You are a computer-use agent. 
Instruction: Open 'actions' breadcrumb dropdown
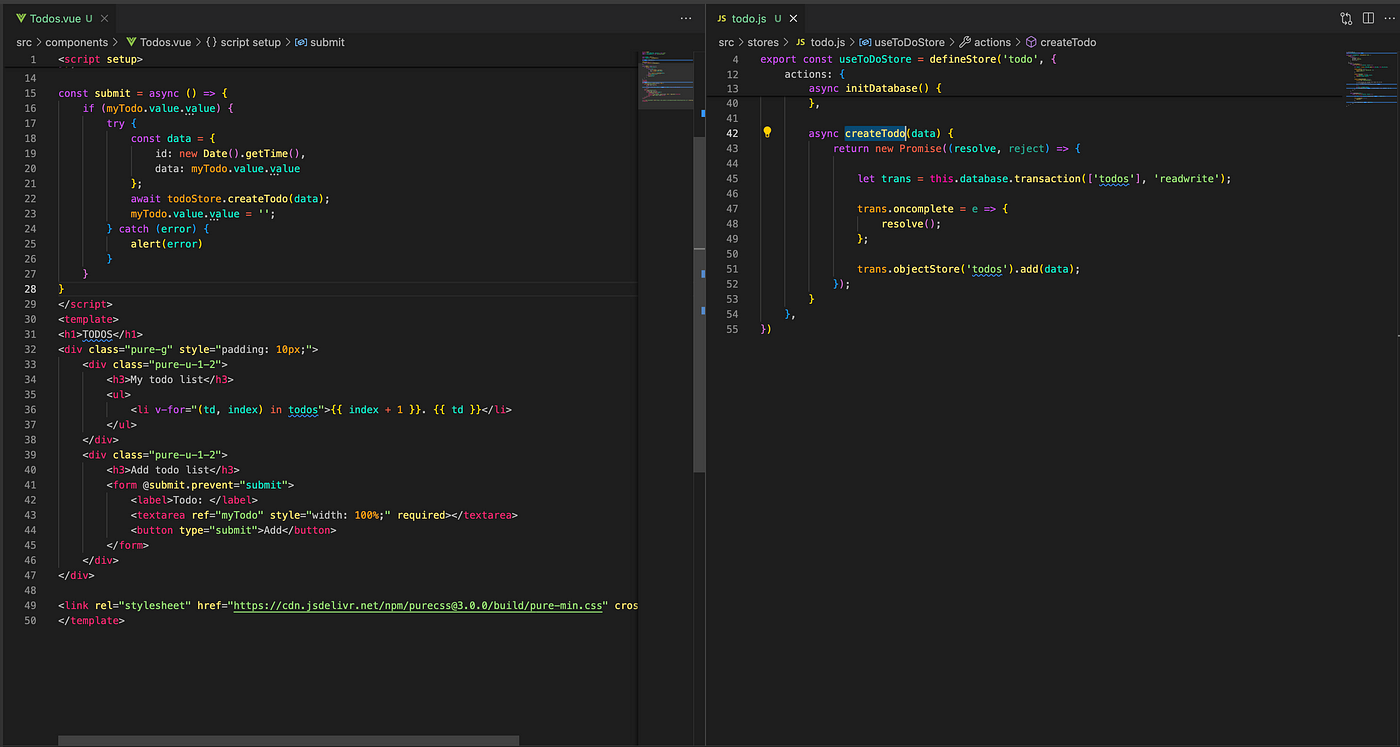[992, 42]
